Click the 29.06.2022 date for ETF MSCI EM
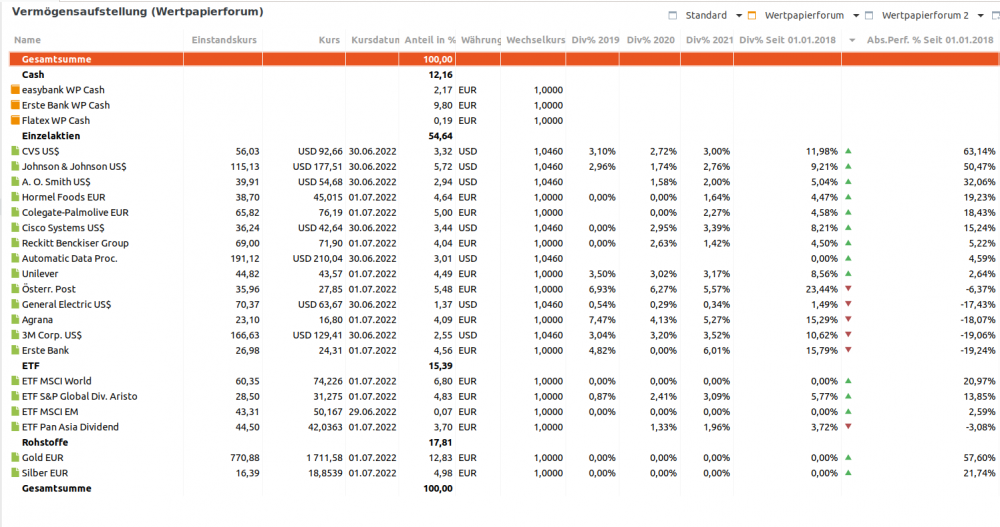The height and width of the screenshot is (527, 1000). [372, 412]
